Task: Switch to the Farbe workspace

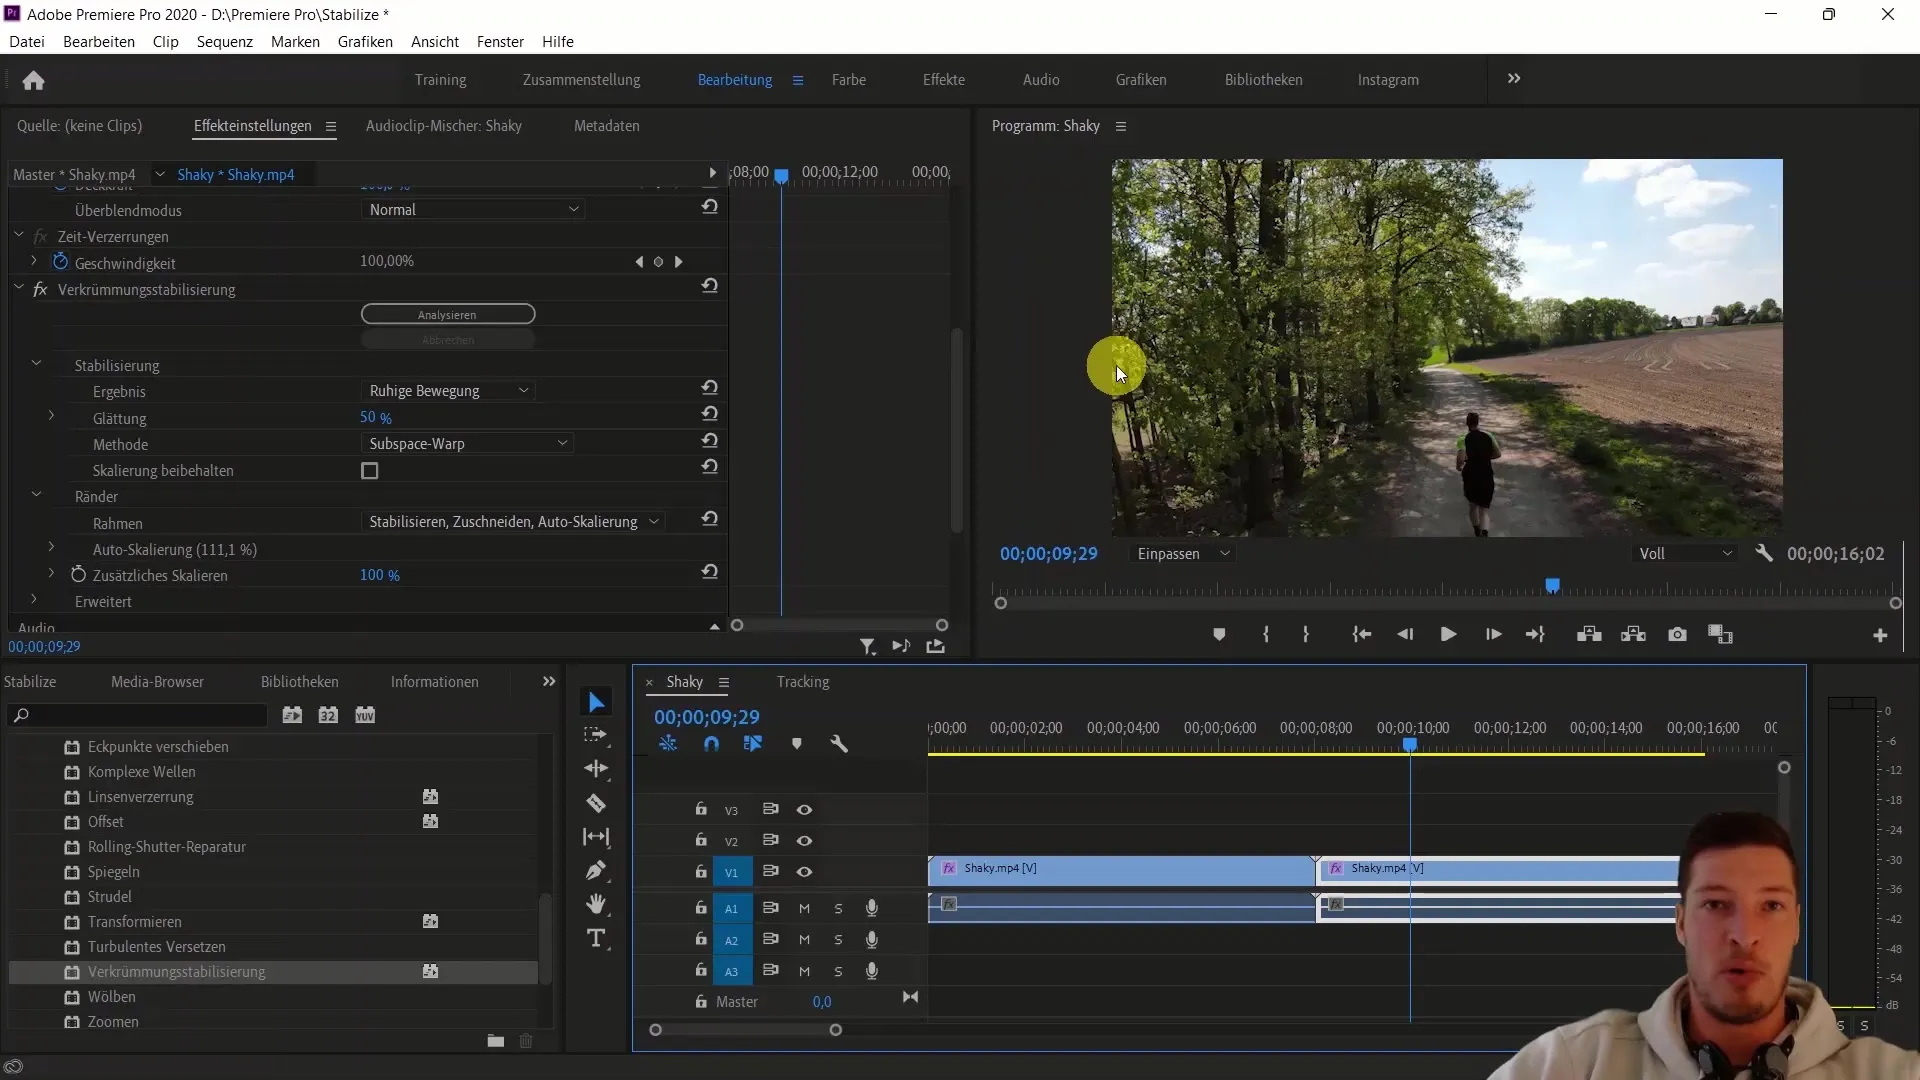Action: point(849,80)
